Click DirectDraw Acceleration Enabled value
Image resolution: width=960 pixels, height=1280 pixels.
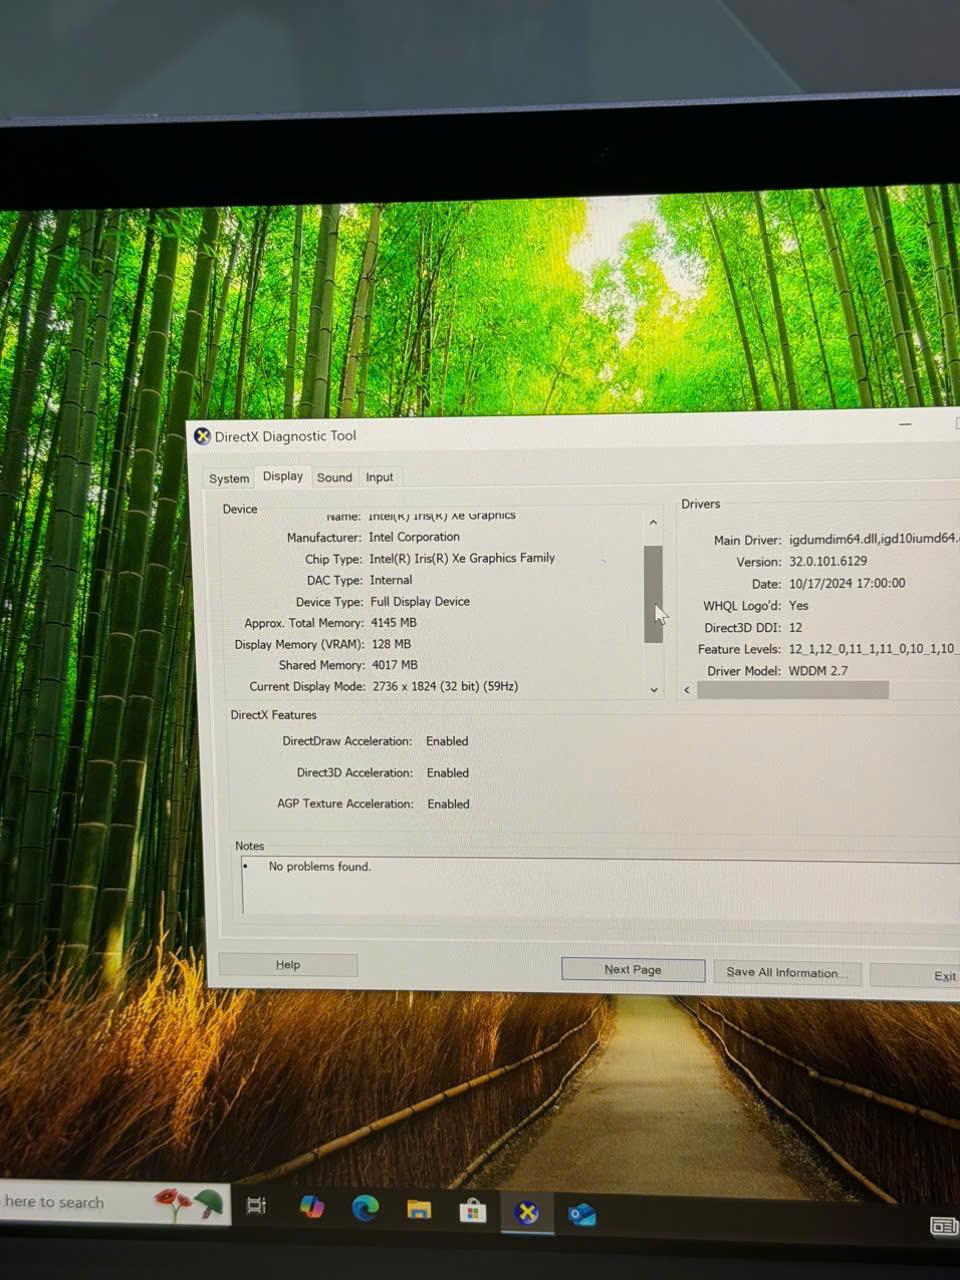coord(447,741)
